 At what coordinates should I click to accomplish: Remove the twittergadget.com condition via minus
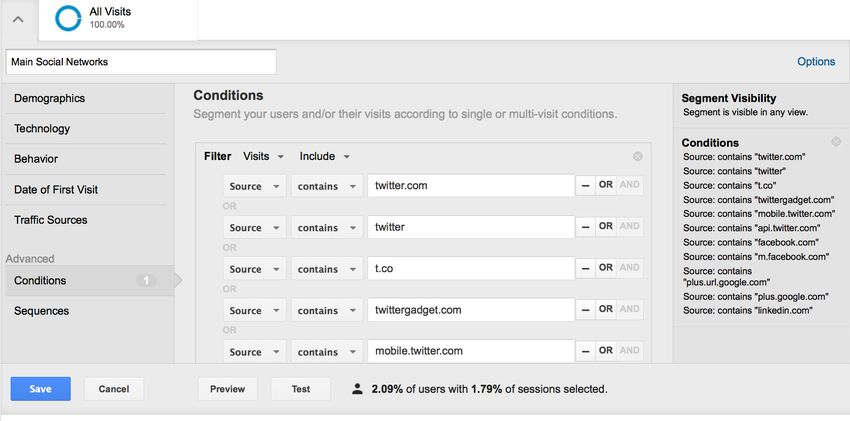point(585,309)
